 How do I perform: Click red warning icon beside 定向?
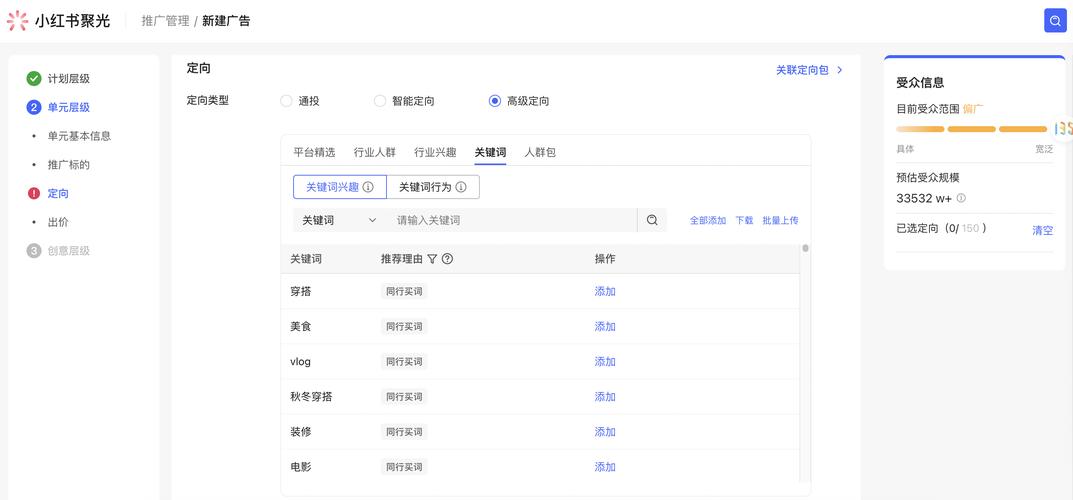click(34, 194)
